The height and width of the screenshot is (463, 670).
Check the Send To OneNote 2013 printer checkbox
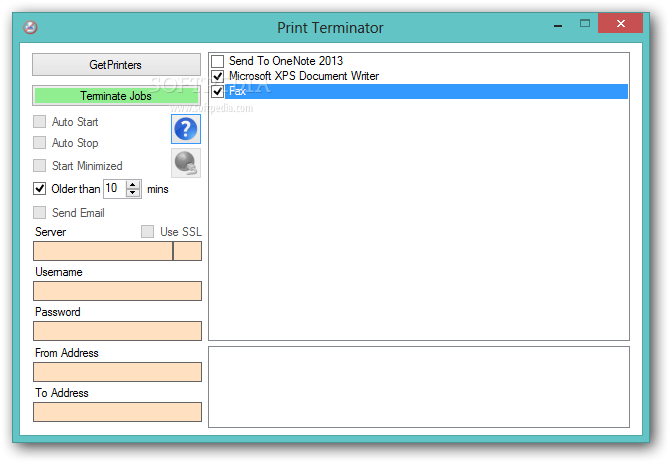[217, 61]
